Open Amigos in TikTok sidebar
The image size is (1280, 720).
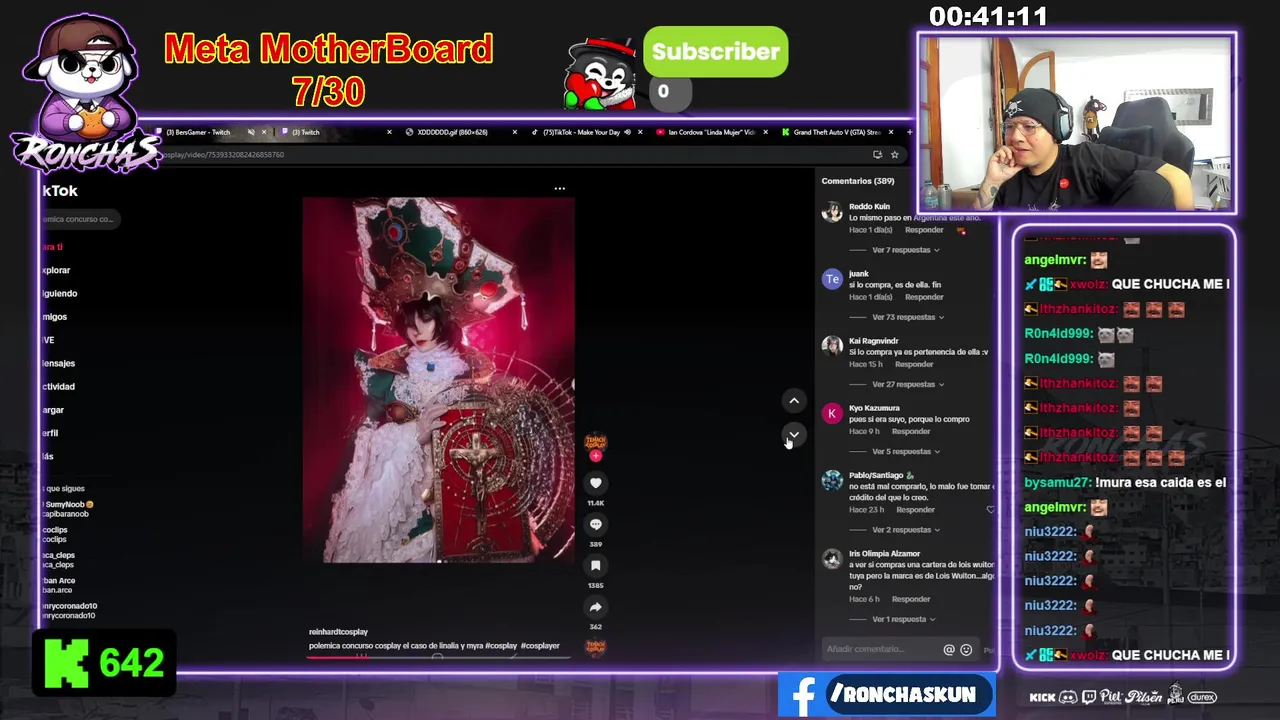pyautogui.click(x=54, y=317)
